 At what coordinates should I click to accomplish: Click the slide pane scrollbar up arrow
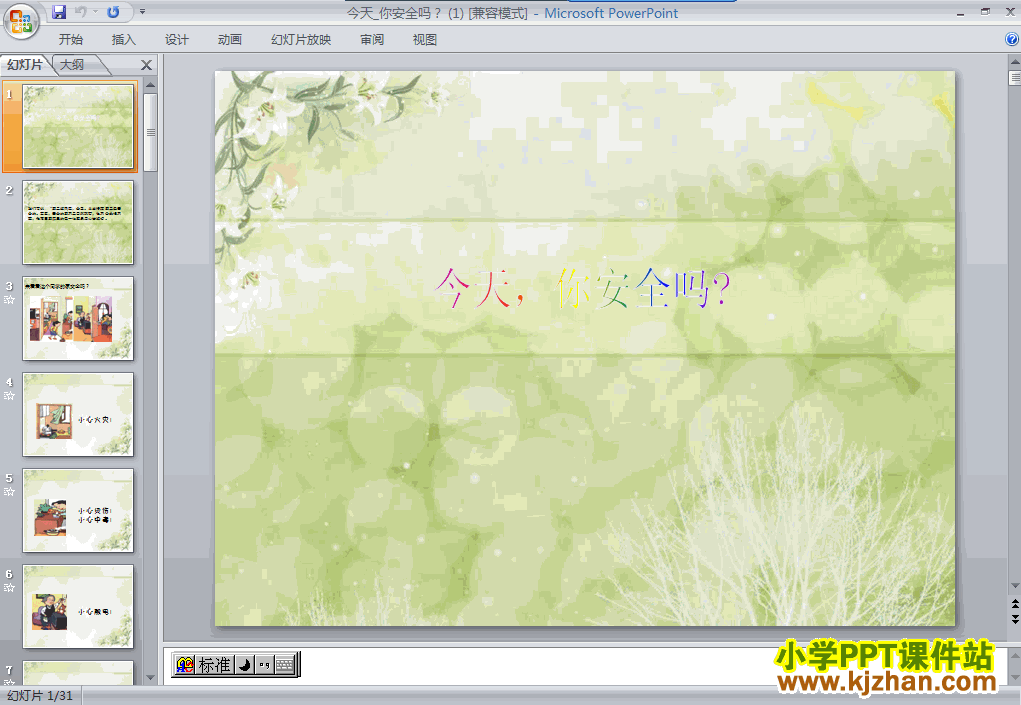pos(151,85)
